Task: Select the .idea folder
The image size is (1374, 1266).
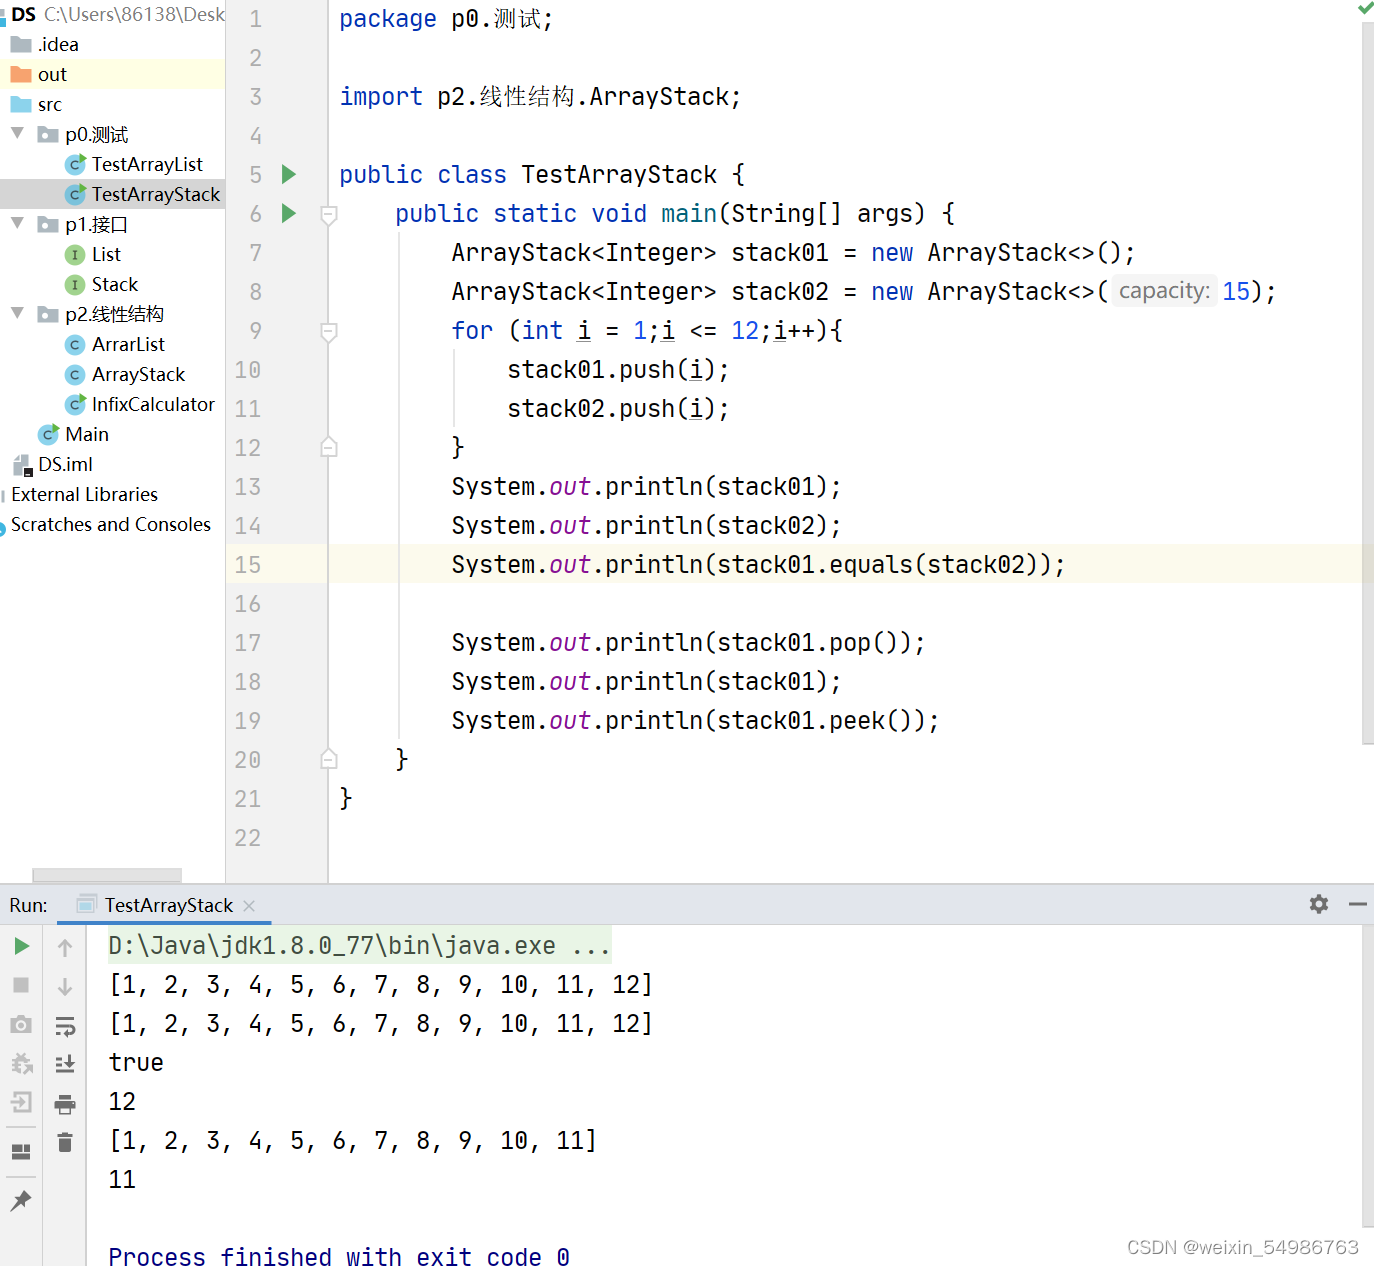Action: click(x=58, y=44)
